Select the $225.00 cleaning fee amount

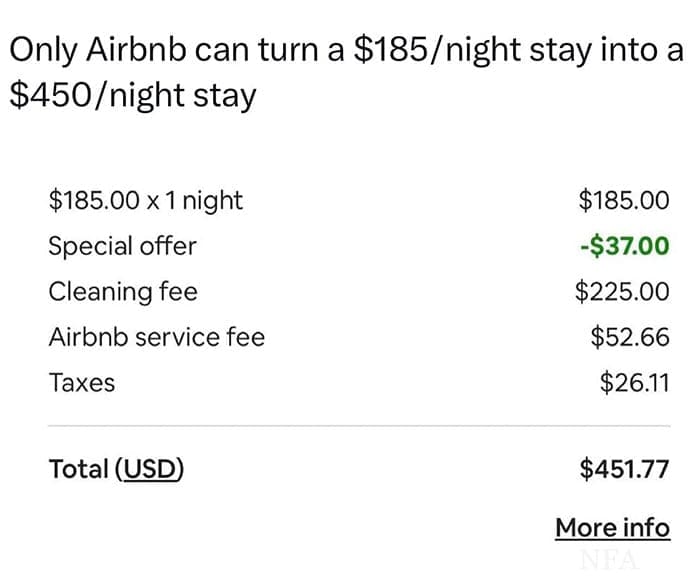622,292
